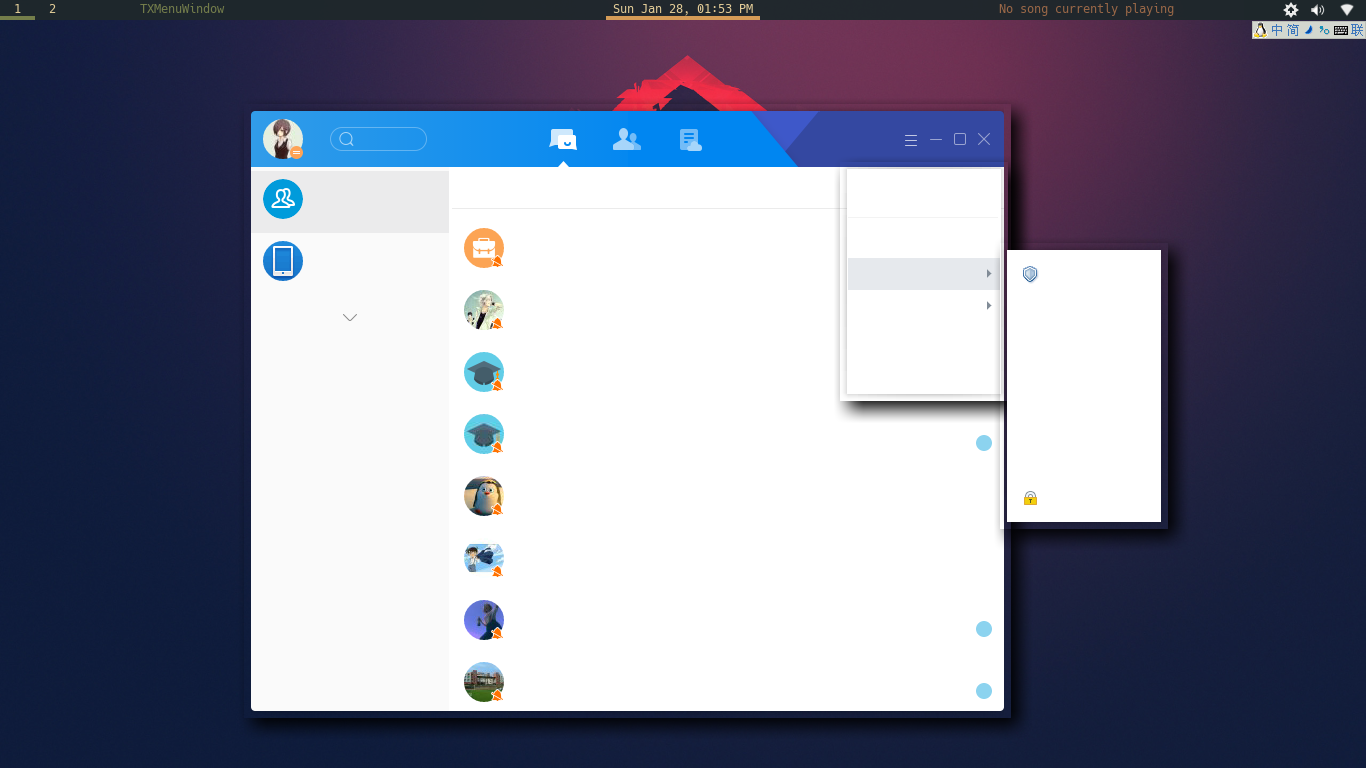Viewport: 1366px width, 768px height.
Task: Click the profile avatar in header
Action: (x=283, y=139)
